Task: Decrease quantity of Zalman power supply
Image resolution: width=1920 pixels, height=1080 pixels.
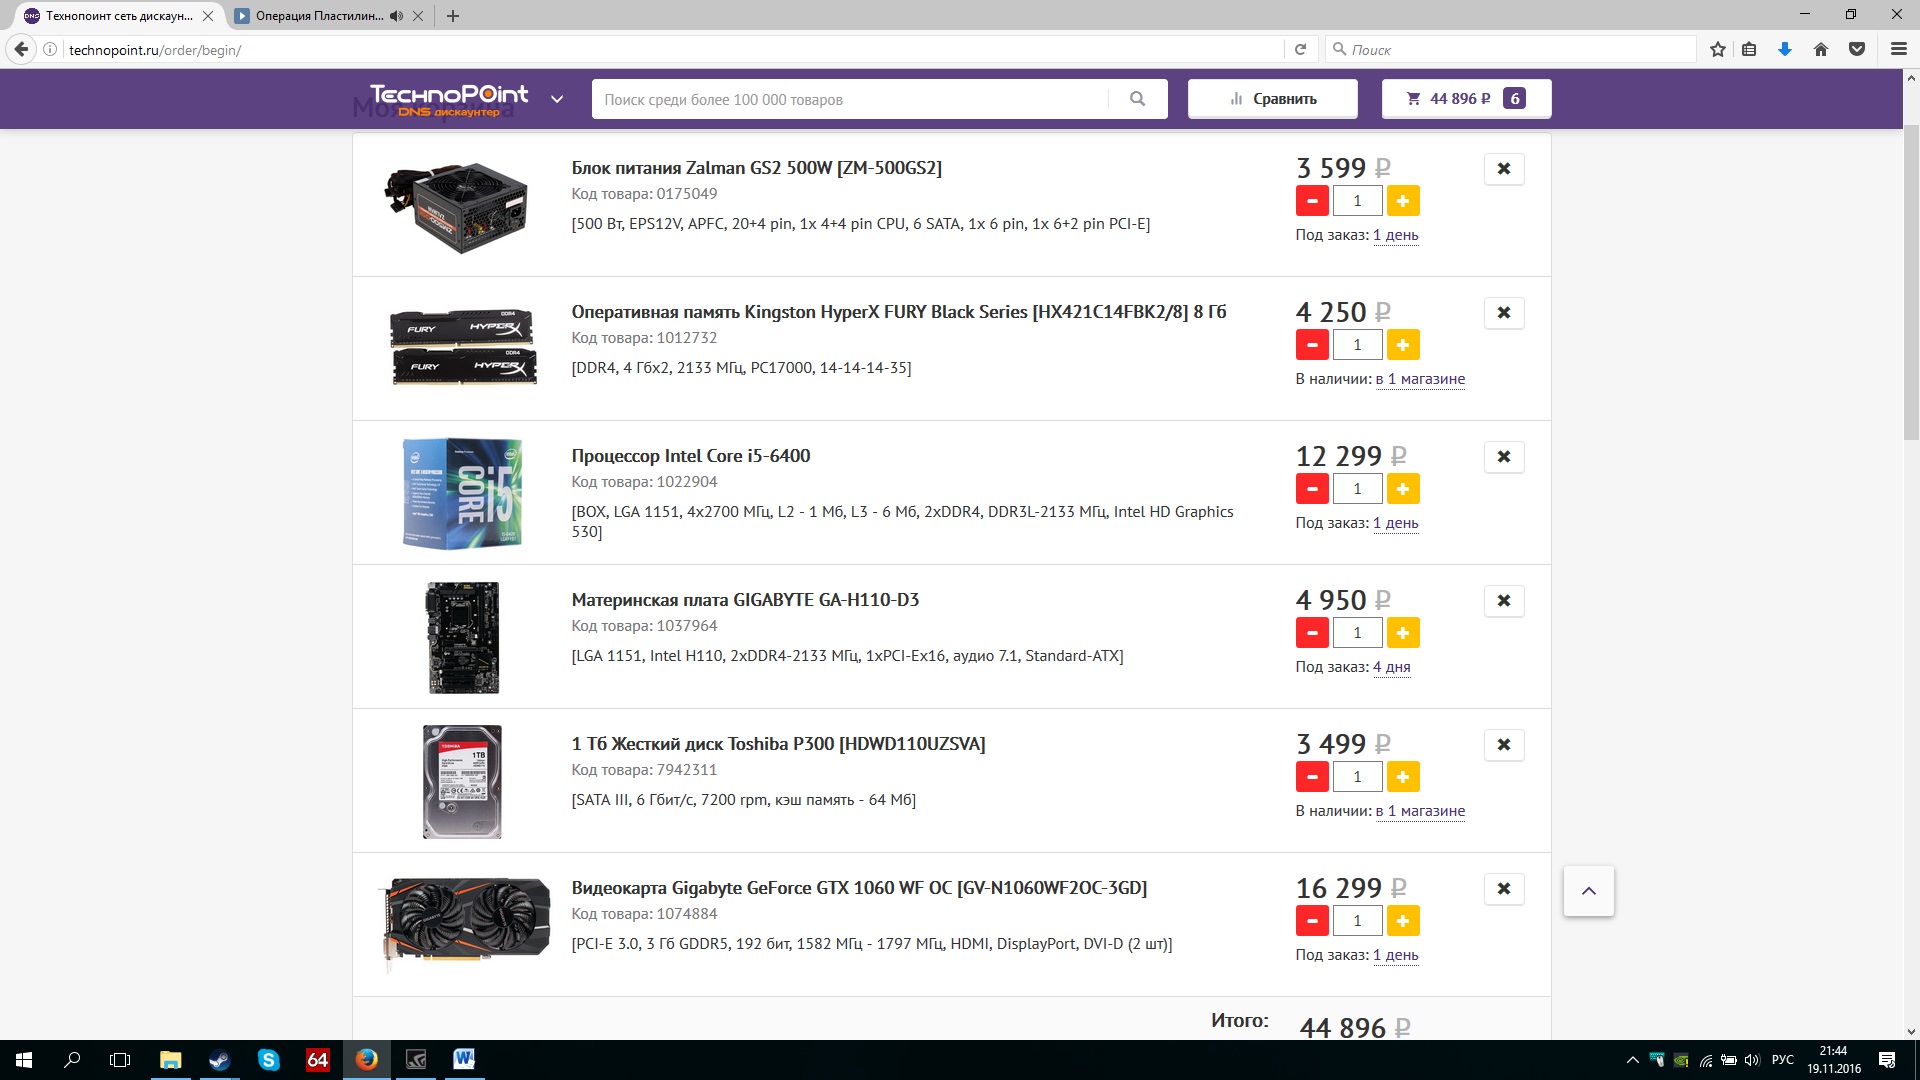Action: pyautogui.click(x=1312, y=201)
